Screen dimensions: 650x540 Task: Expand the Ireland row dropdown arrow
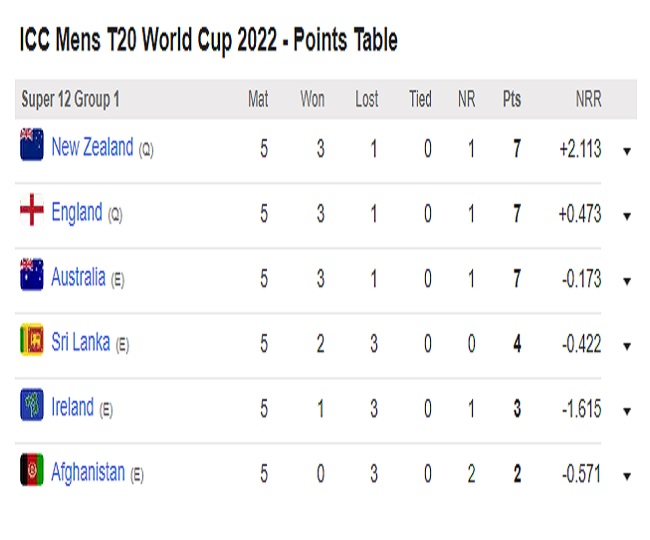coord(627,412)
